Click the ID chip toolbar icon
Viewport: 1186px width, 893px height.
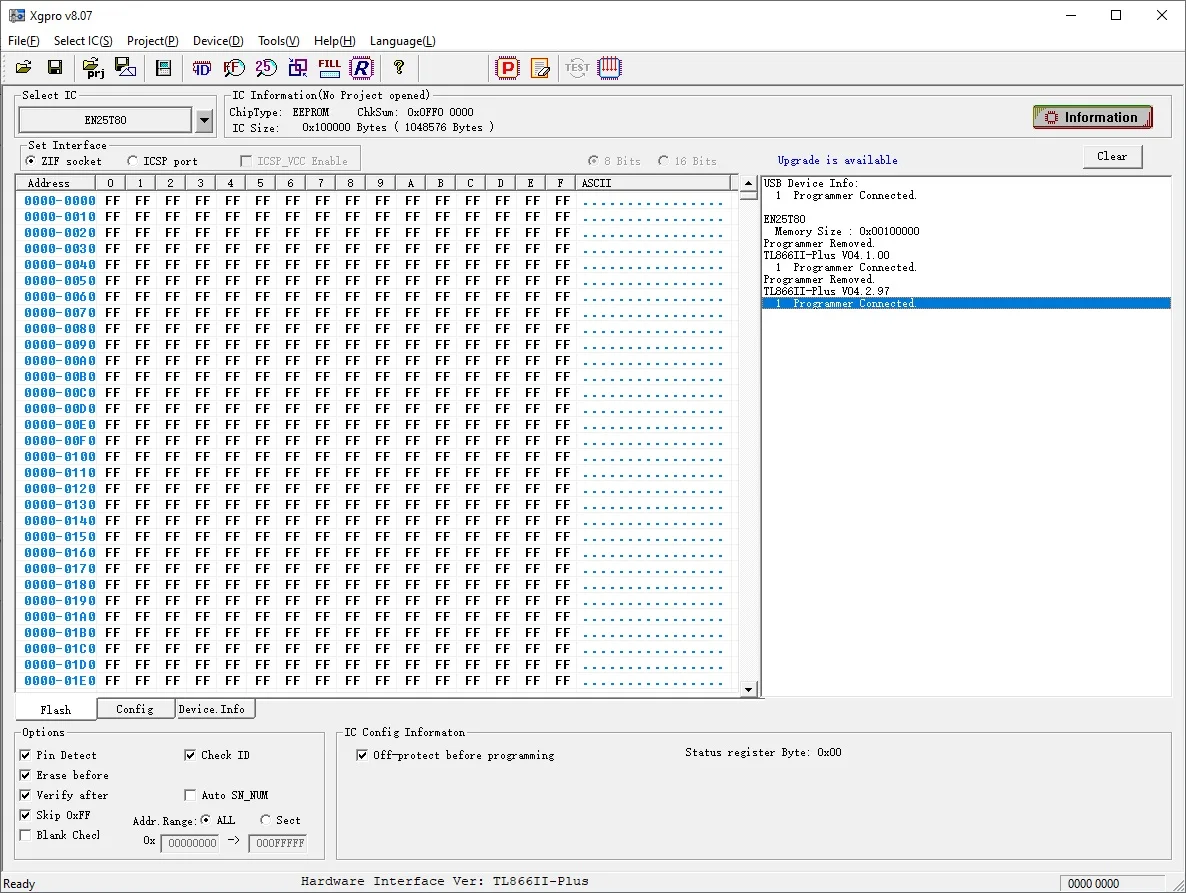click(x=202, y=68)
